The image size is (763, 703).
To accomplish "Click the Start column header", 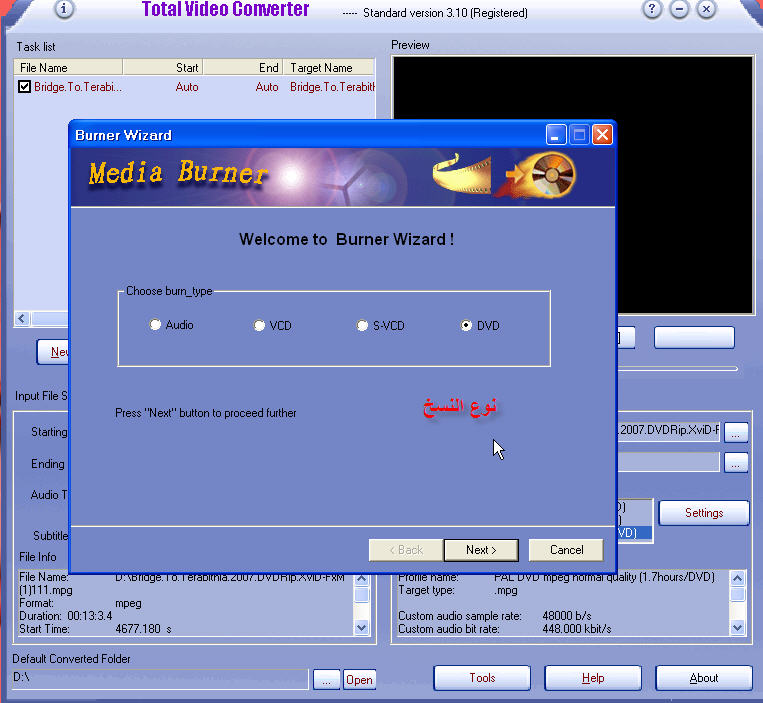I will (x=163, y=67).
